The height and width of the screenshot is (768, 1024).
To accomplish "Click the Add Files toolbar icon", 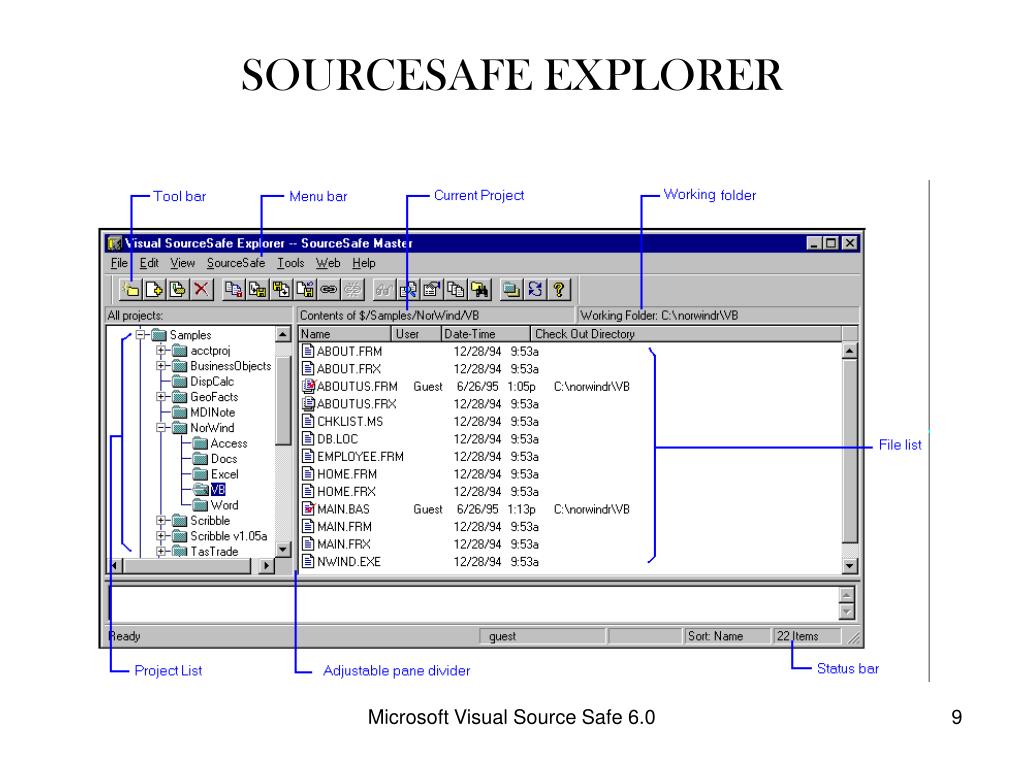I will click(154, 289).
